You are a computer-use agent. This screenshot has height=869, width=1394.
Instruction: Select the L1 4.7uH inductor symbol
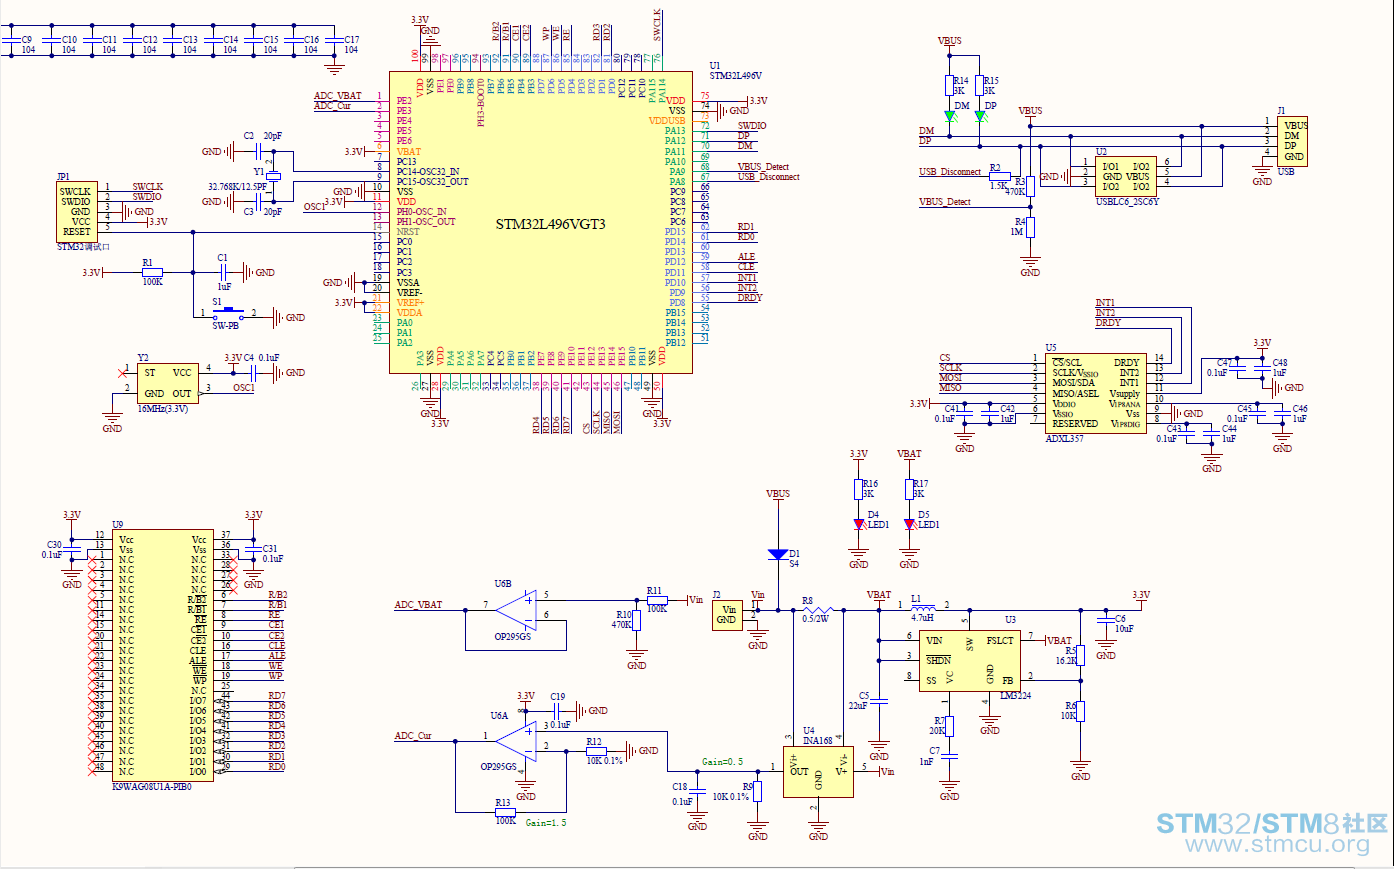[923, 607]
